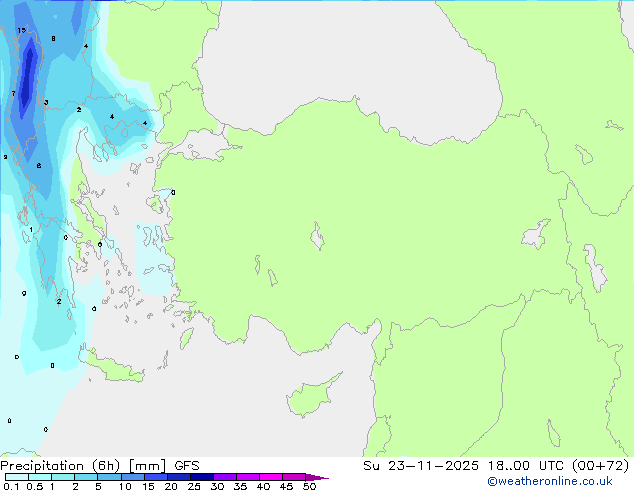Click the '3' precipitation value on the map

tap(46, 103)
